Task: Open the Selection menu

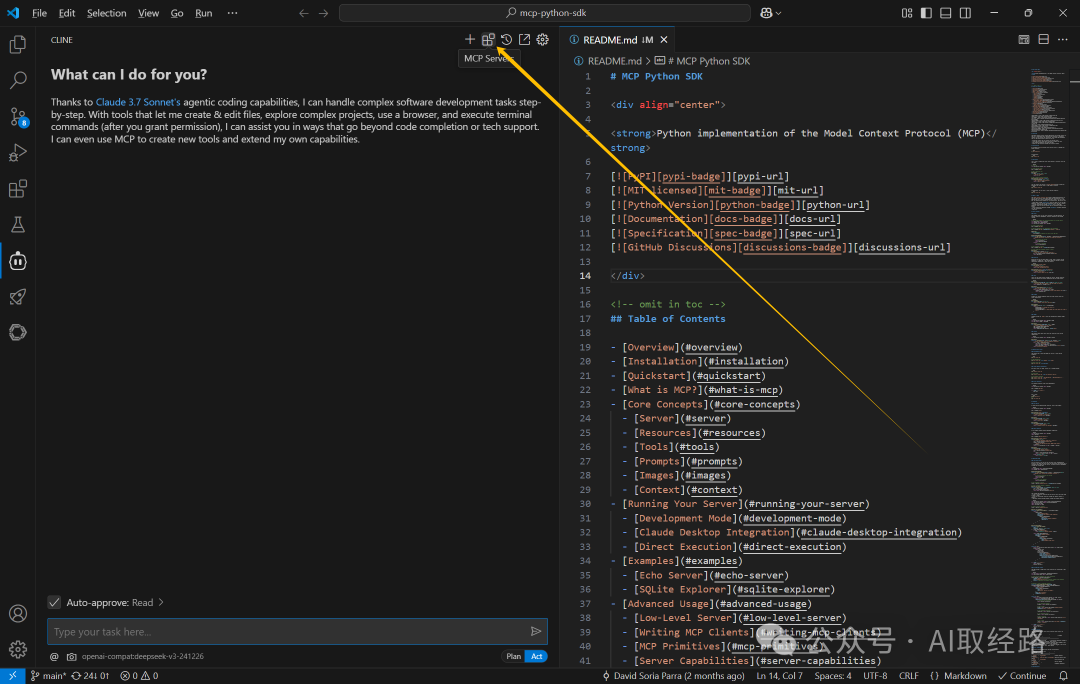Action: [106, 13]
